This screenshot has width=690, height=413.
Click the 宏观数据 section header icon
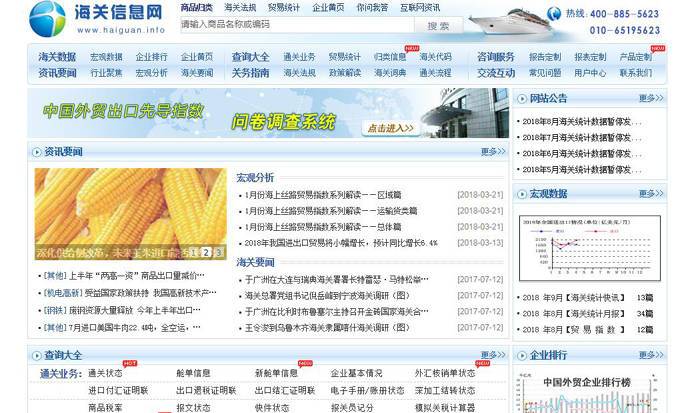click(x=521, y=194)
